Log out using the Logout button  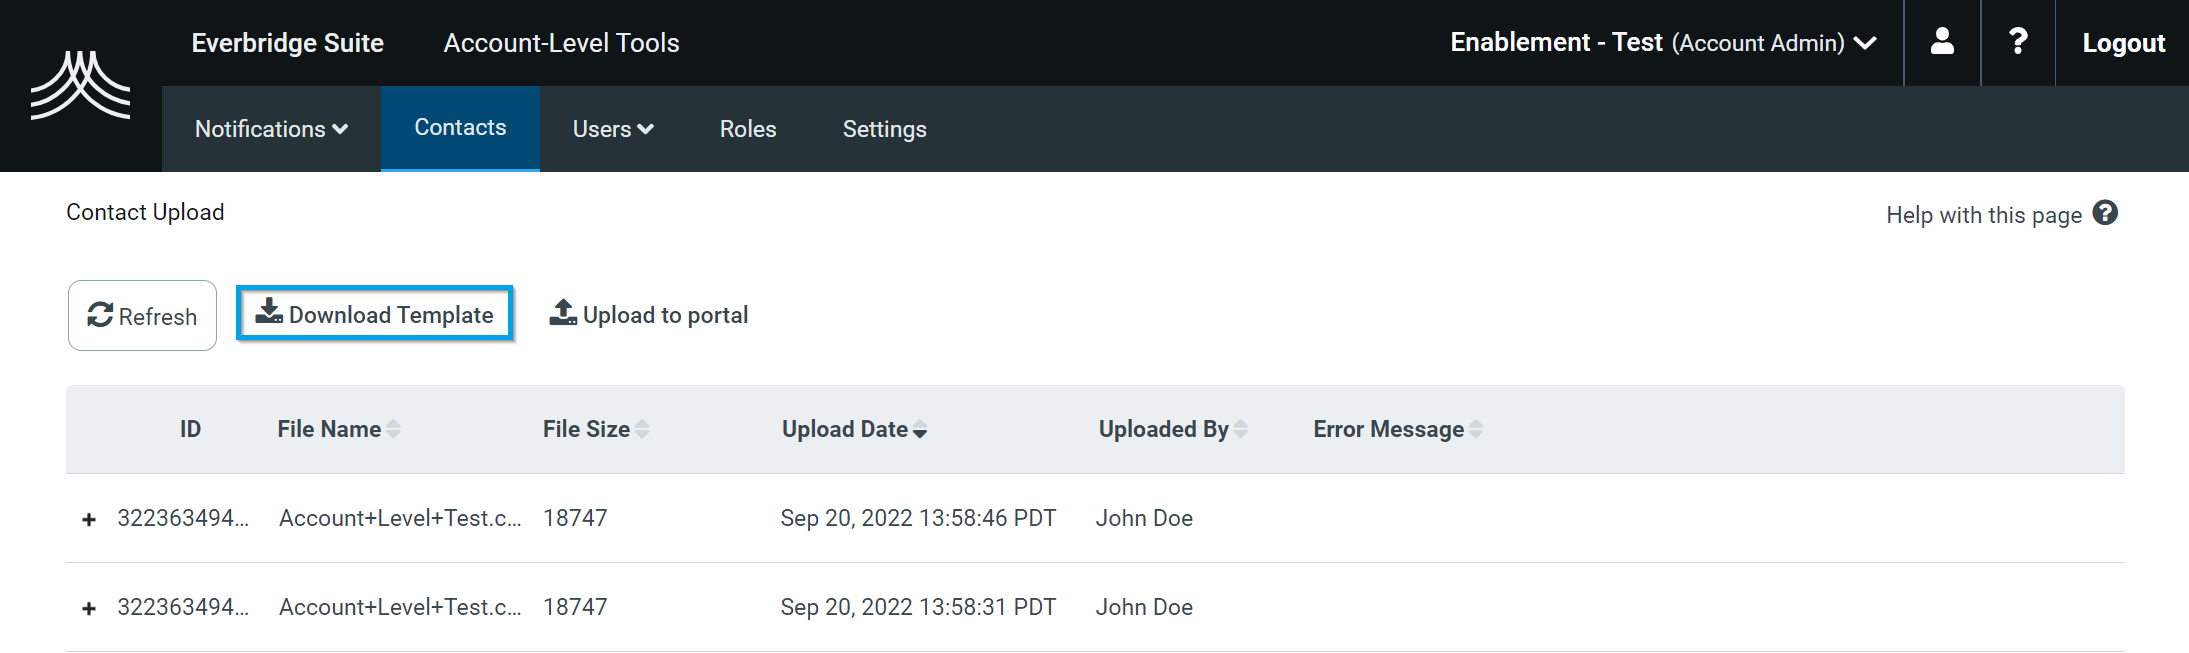click(2123, 43)
